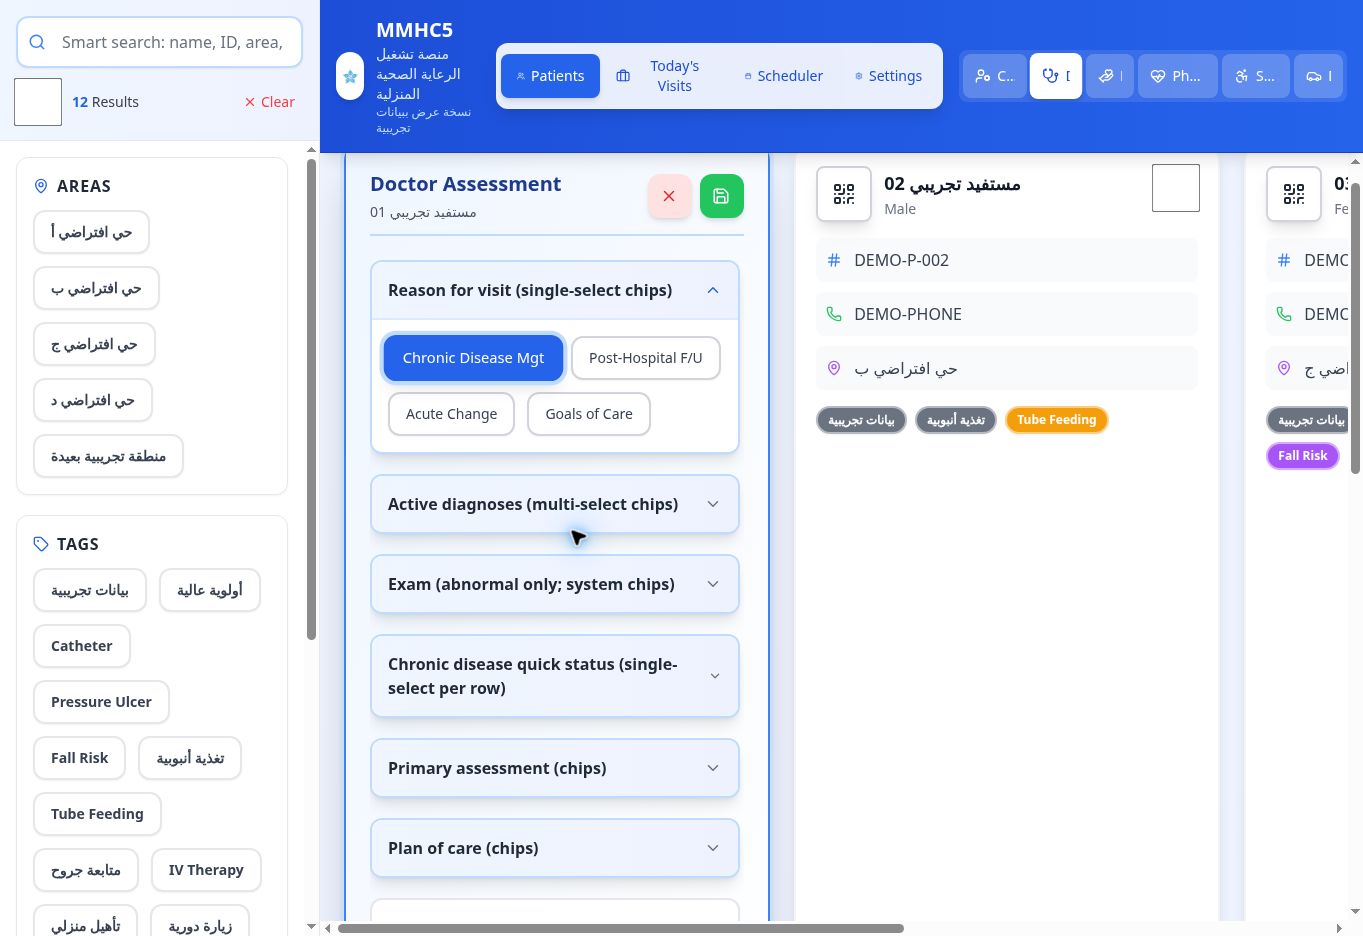Click the hash ID icon beside DEMO-P-002
Image resolution: width=1363 pixels, height=936 pixels.
(x=834, y=260)
